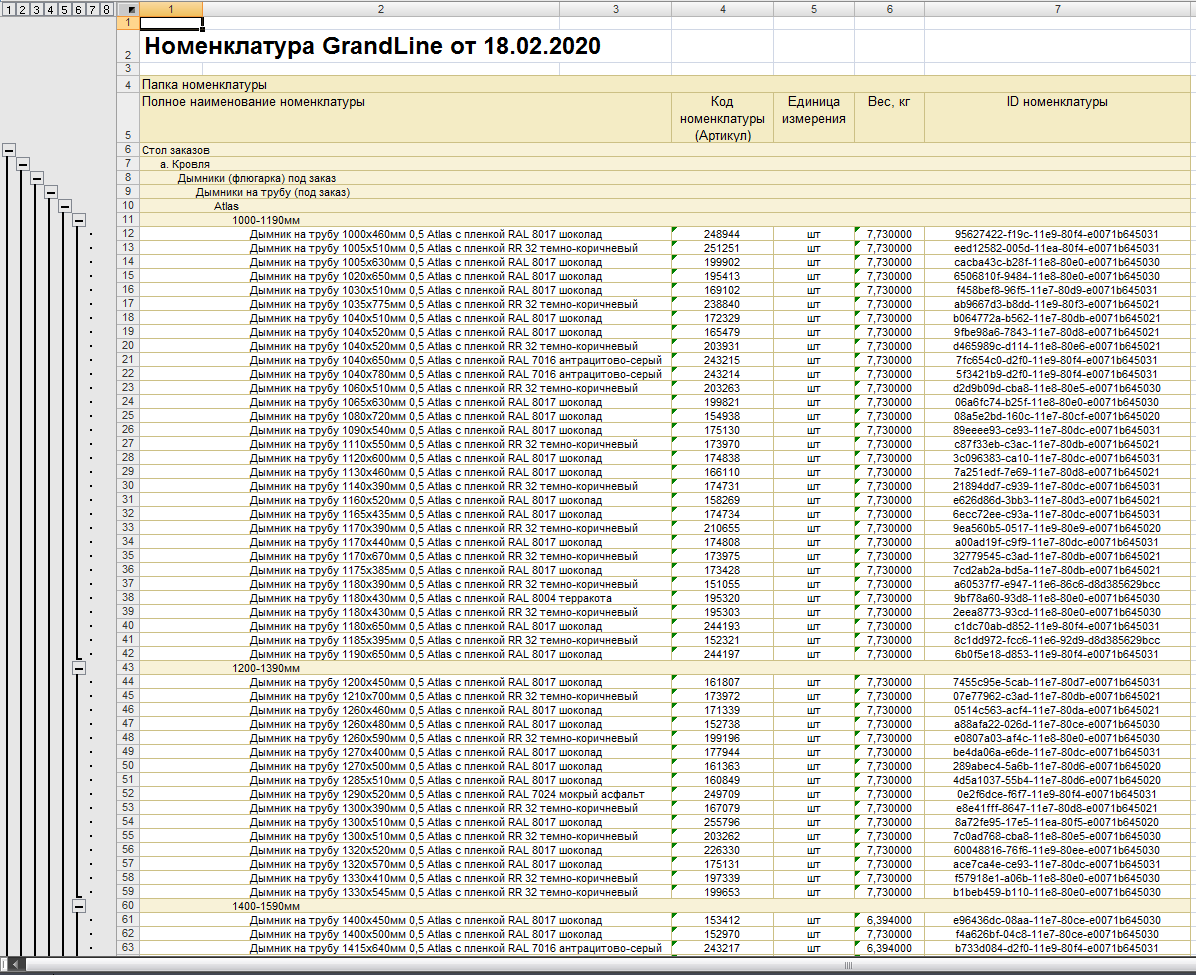1196x975 pixels.
Task: Select column header 3
Action: [616, 9]
